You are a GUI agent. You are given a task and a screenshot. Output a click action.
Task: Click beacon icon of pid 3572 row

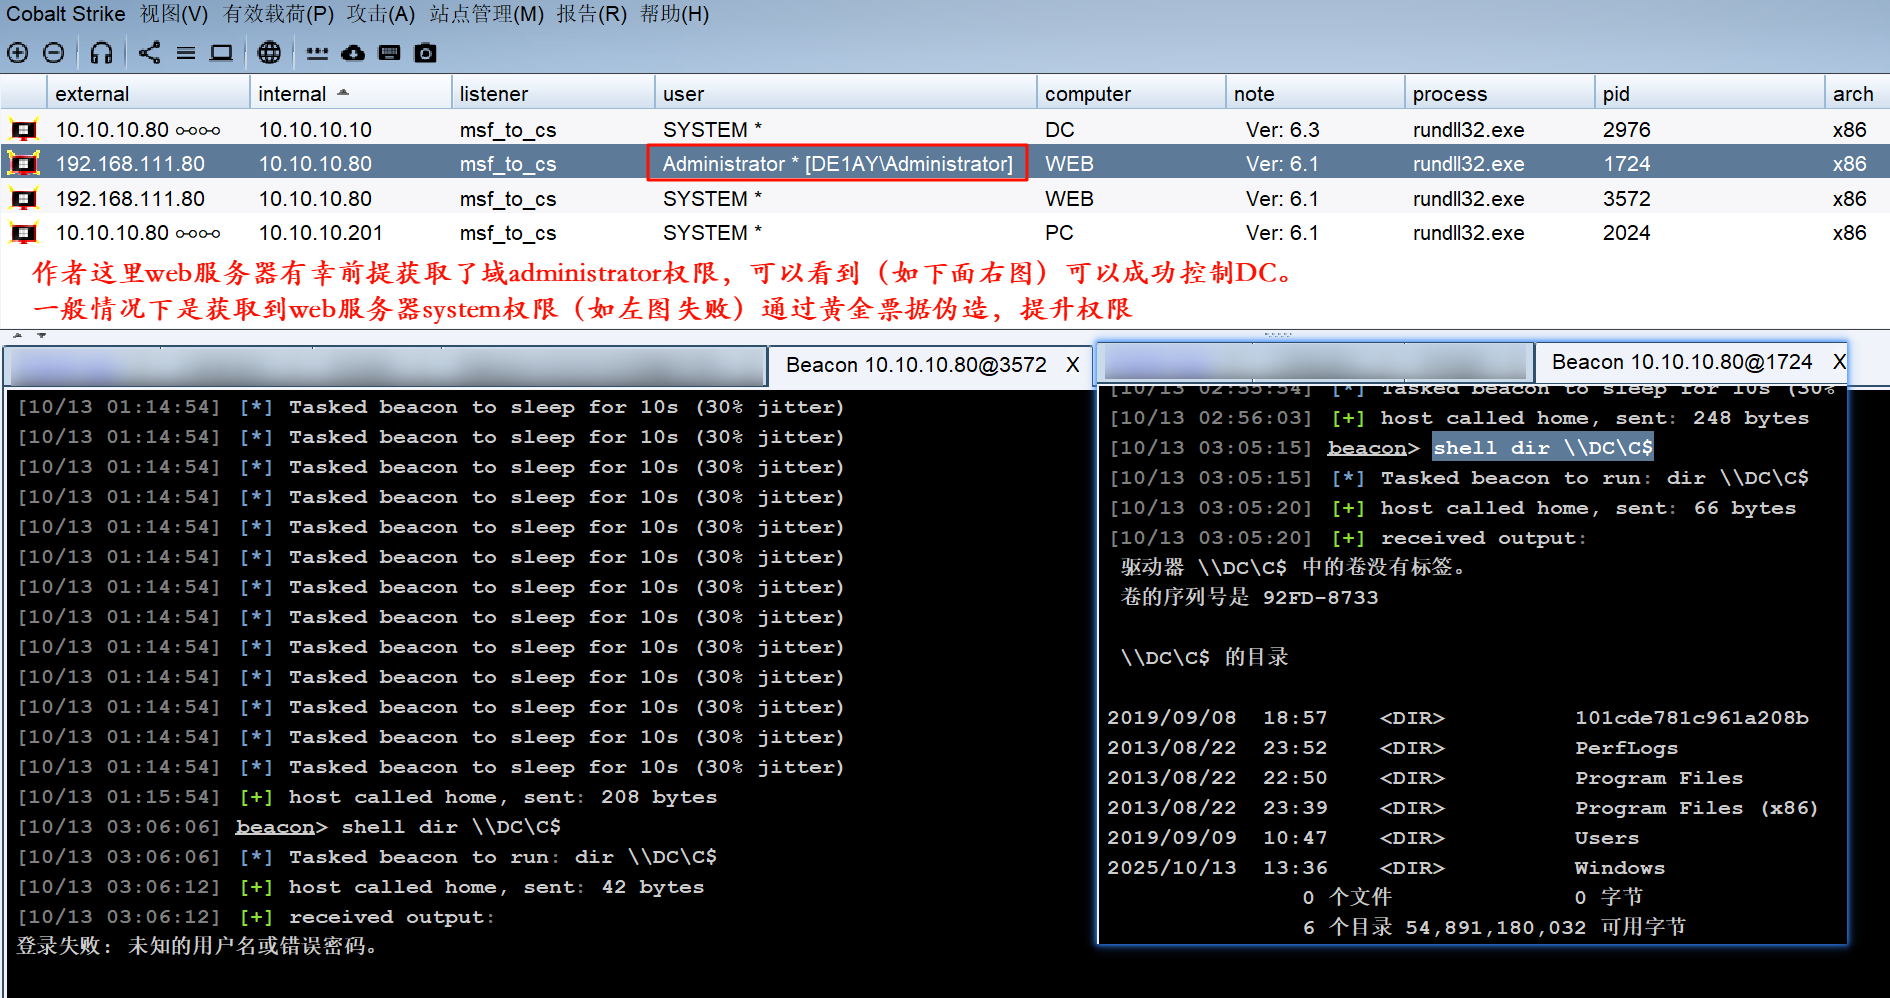24,199
